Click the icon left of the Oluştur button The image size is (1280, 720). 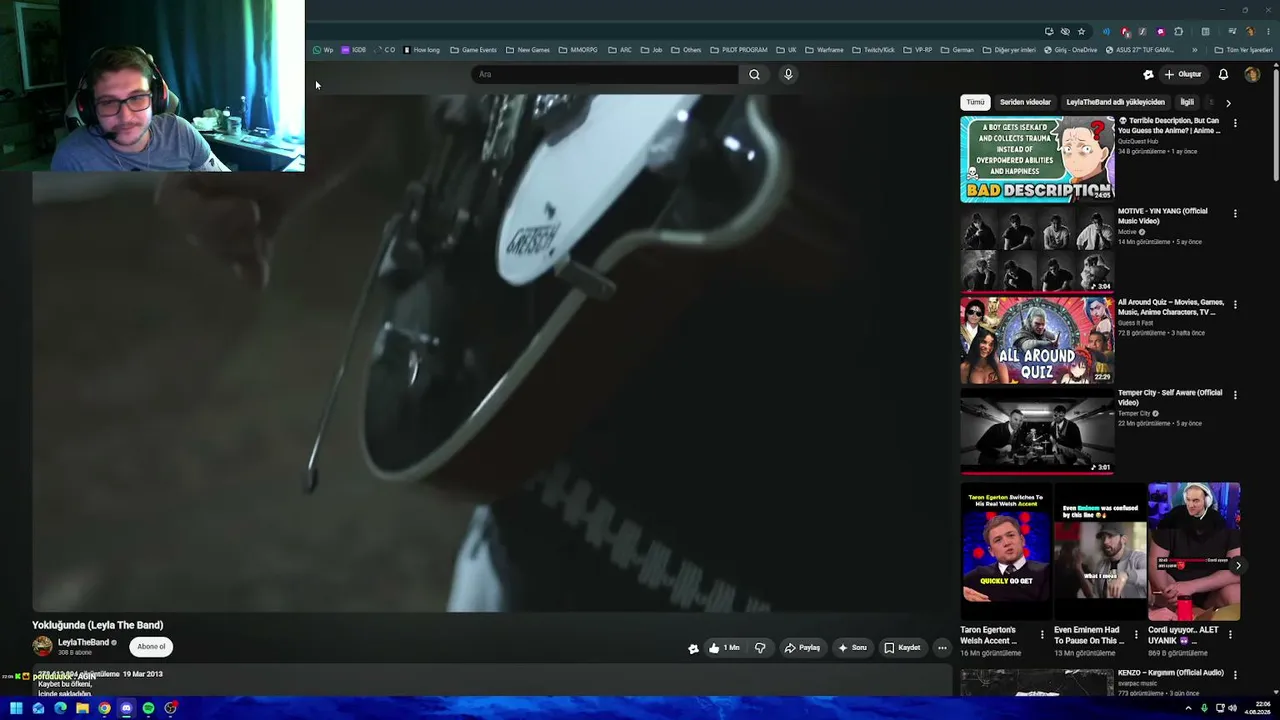(1148, 74)
